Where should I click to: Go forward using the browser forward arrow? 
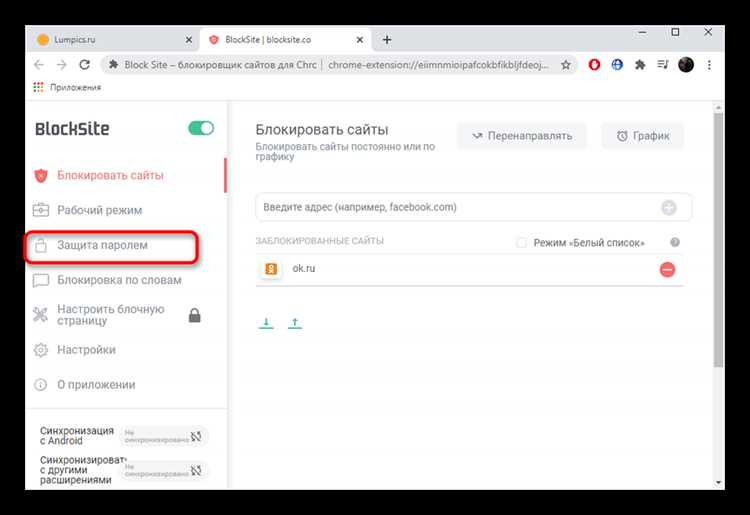(x=61, y=65)
